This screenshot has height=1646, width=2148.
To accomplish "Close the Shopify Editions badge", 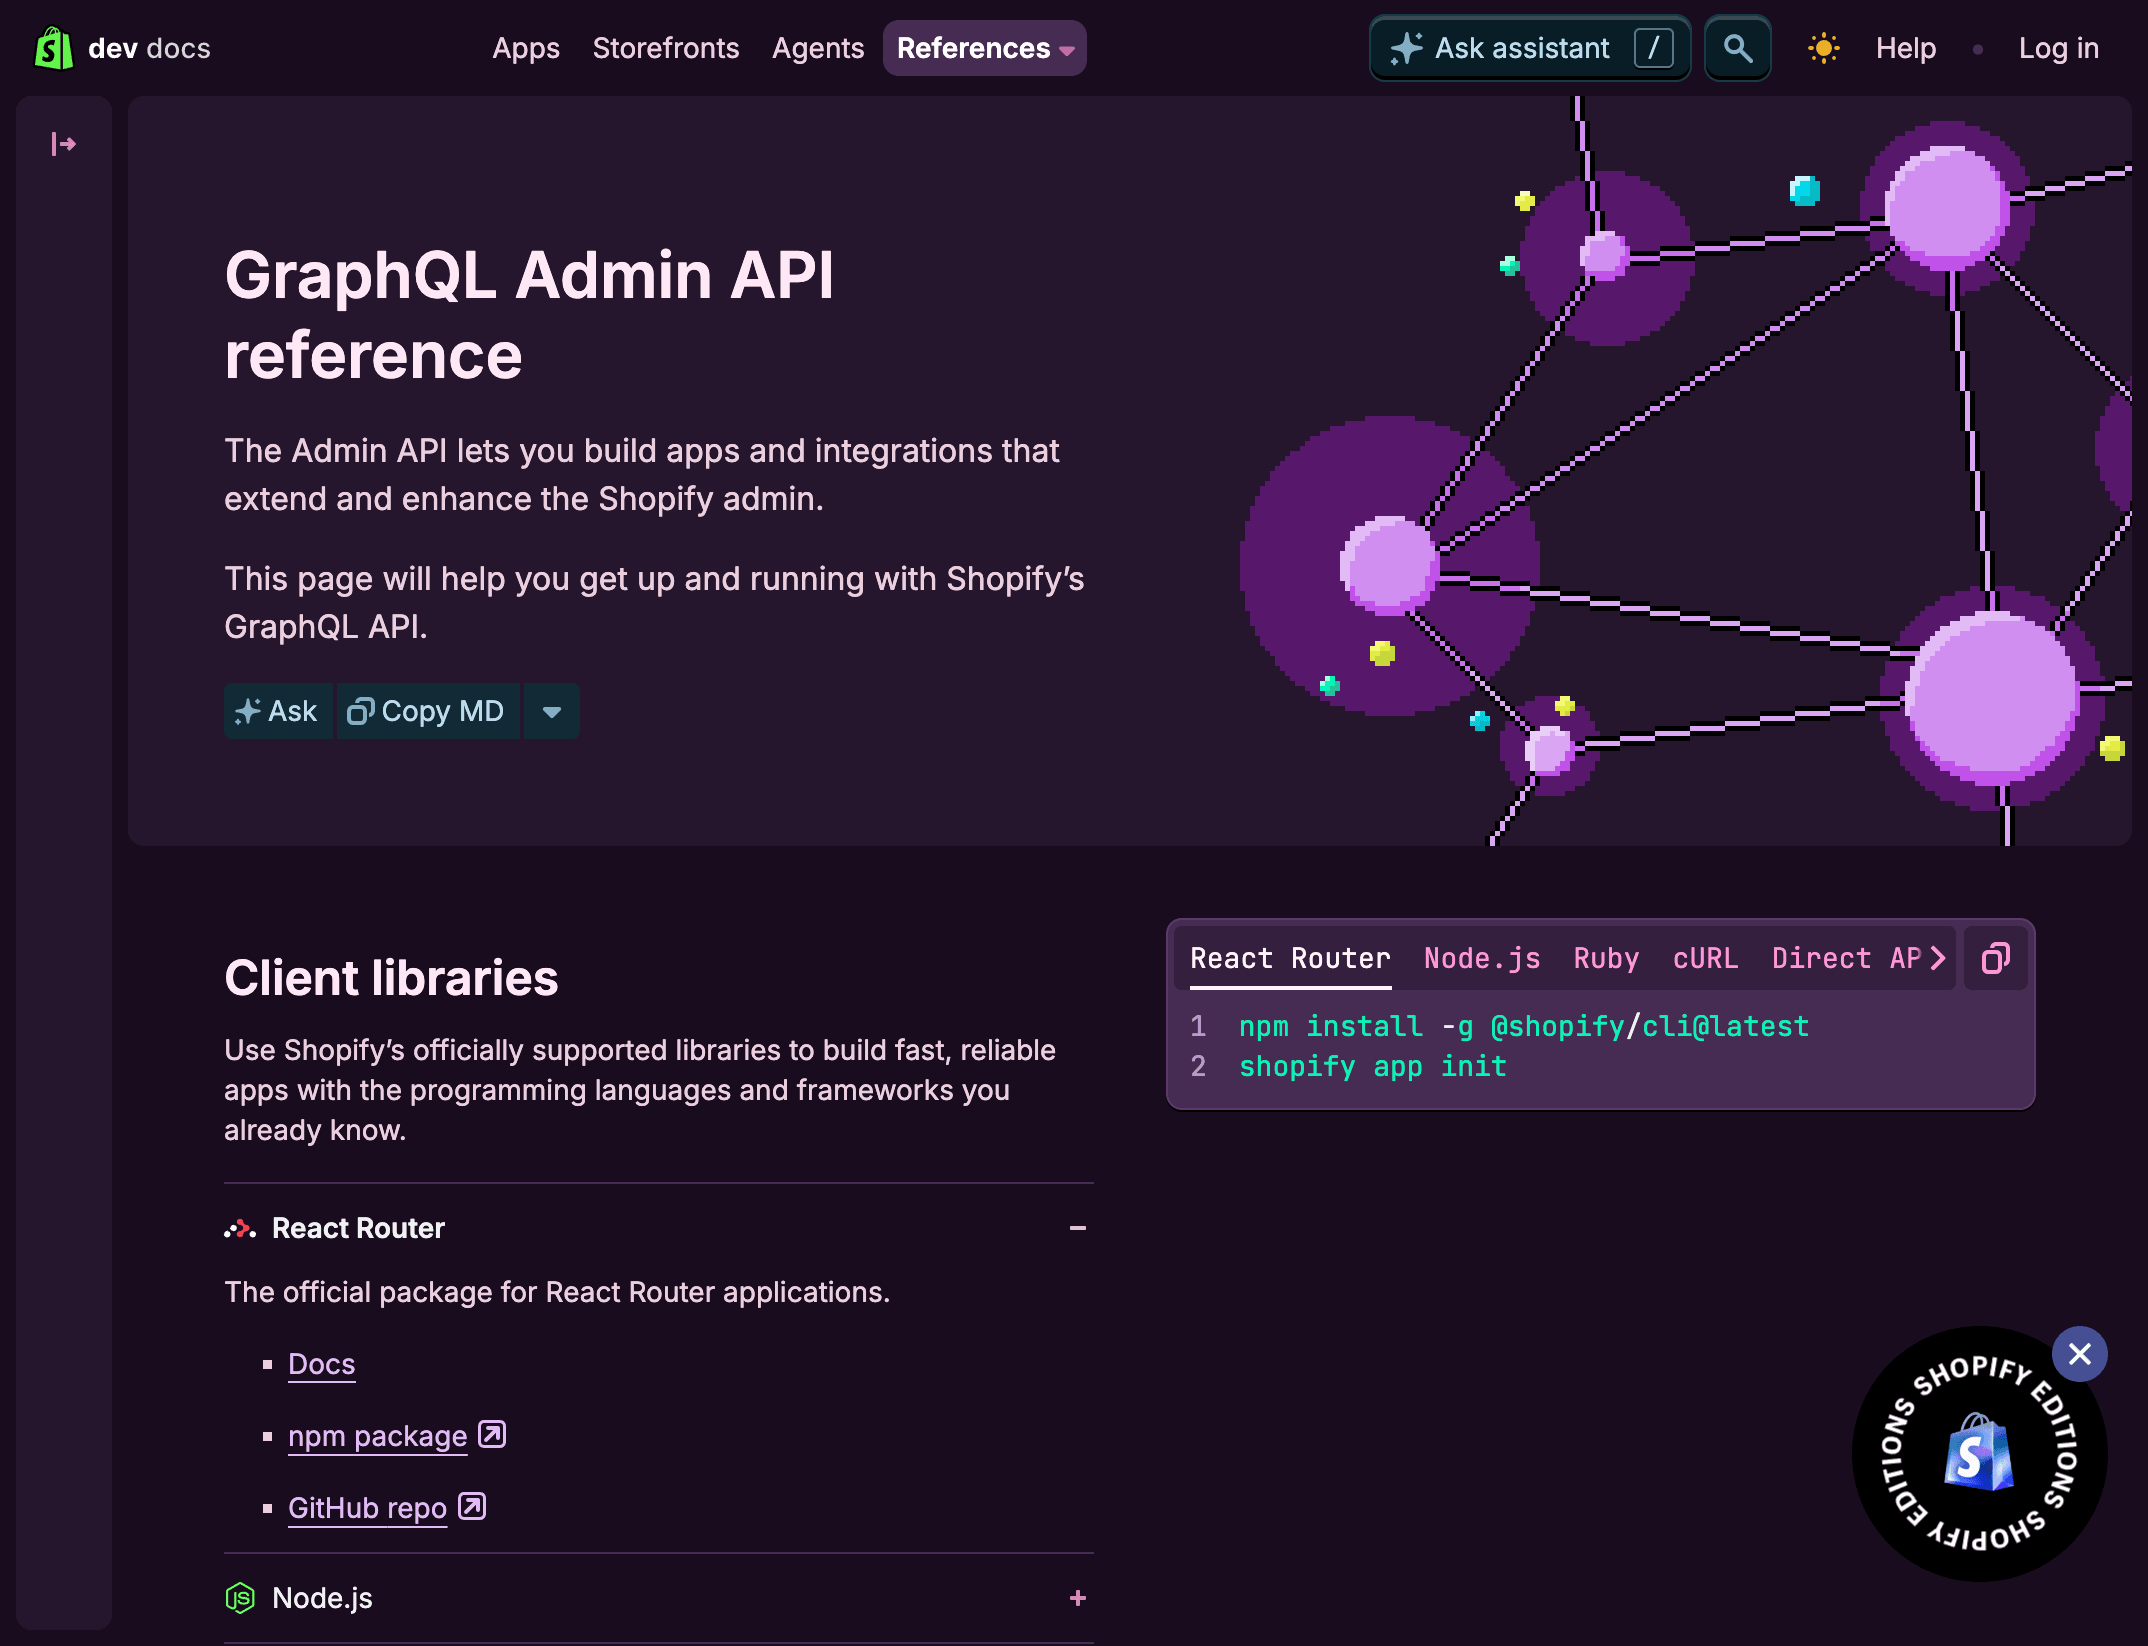I will 2080,1354.
